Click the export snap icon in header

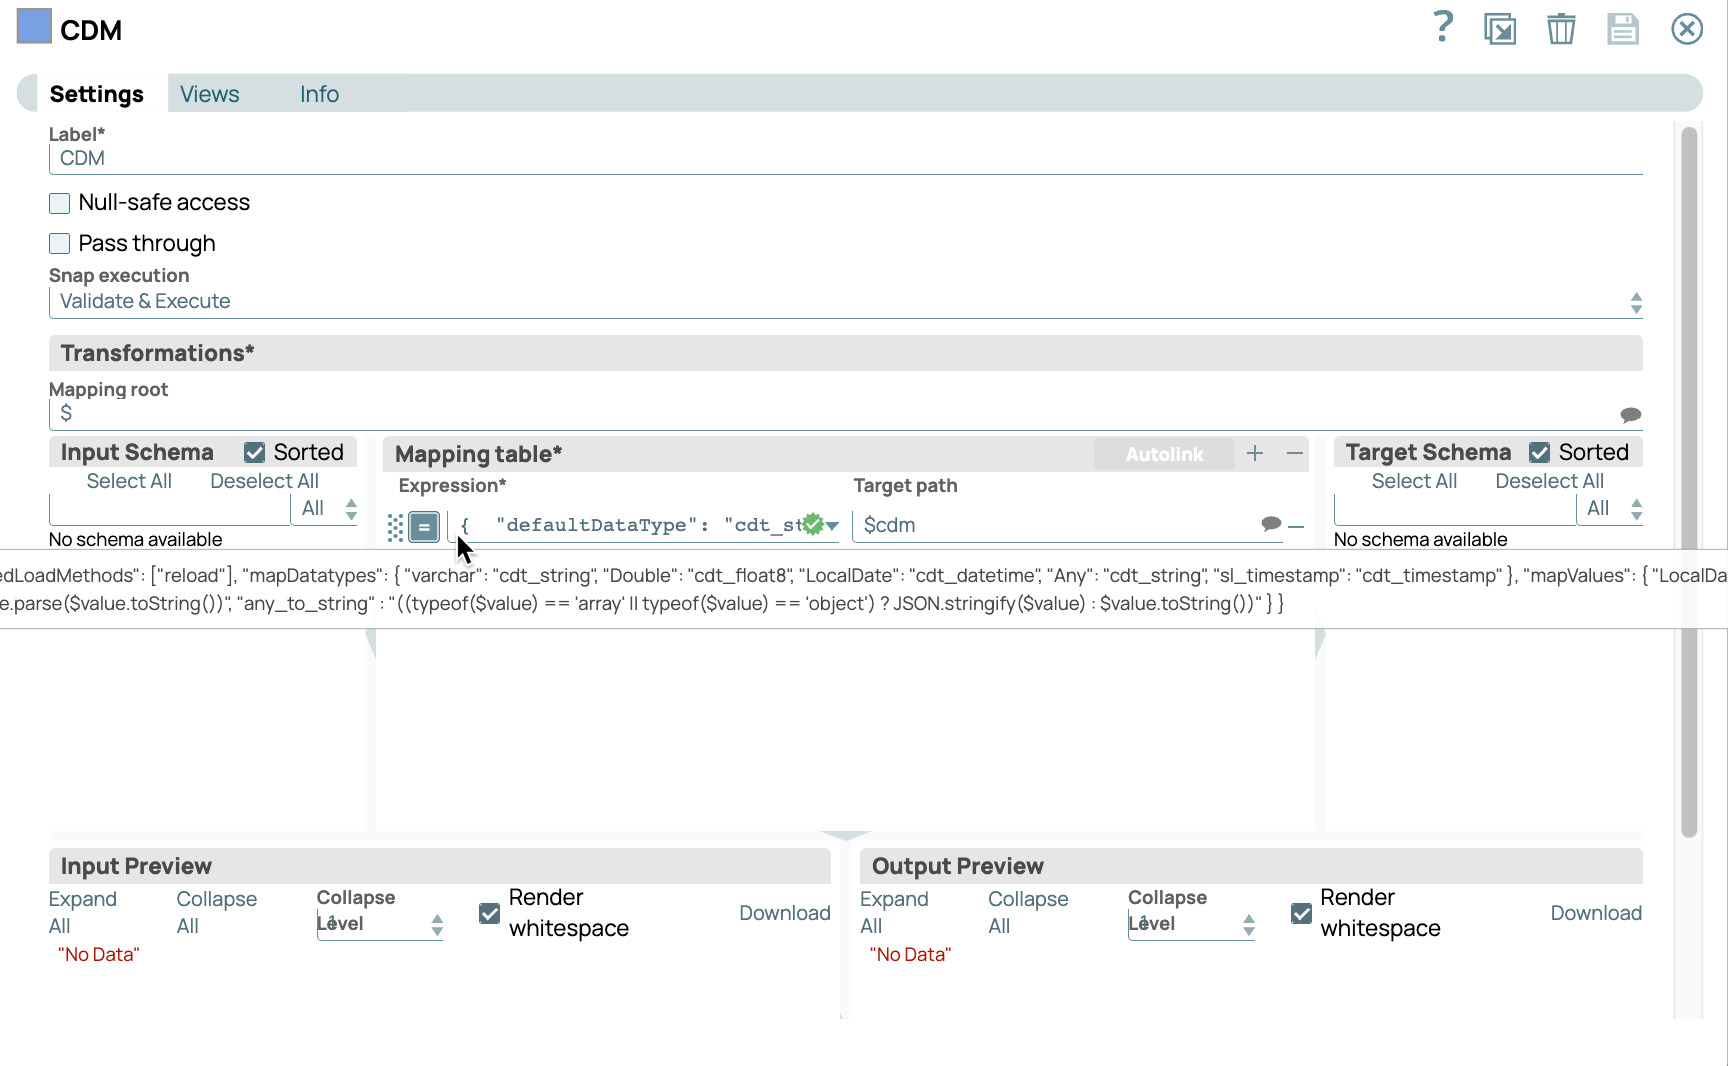[x=1500, y=29]
